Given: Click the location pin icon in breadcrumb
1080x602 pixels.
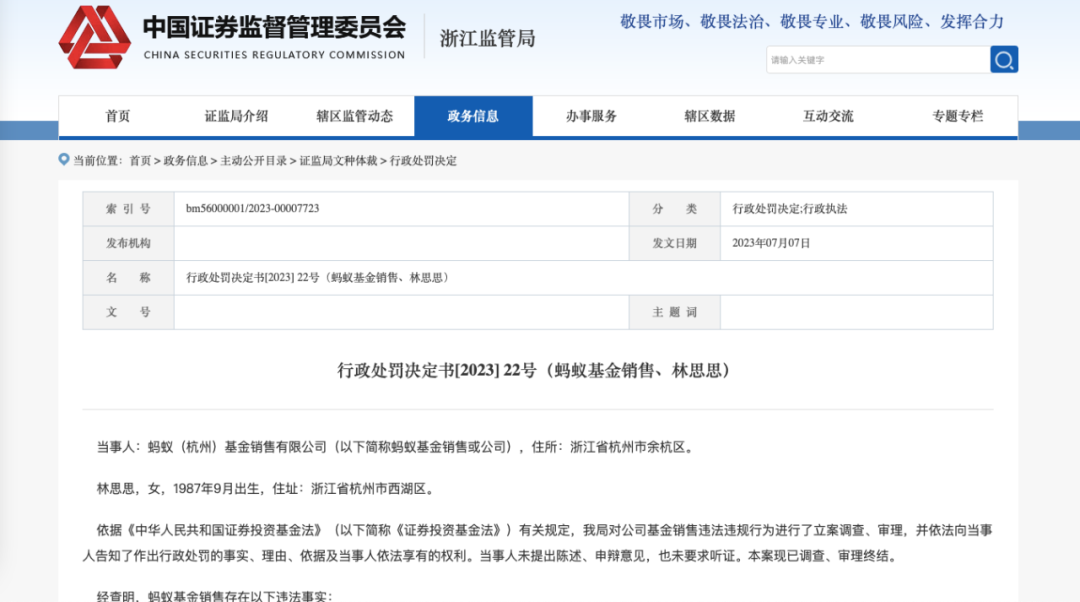Looking at the screenshot, I should pyautogui.click(x=63, y=160).
